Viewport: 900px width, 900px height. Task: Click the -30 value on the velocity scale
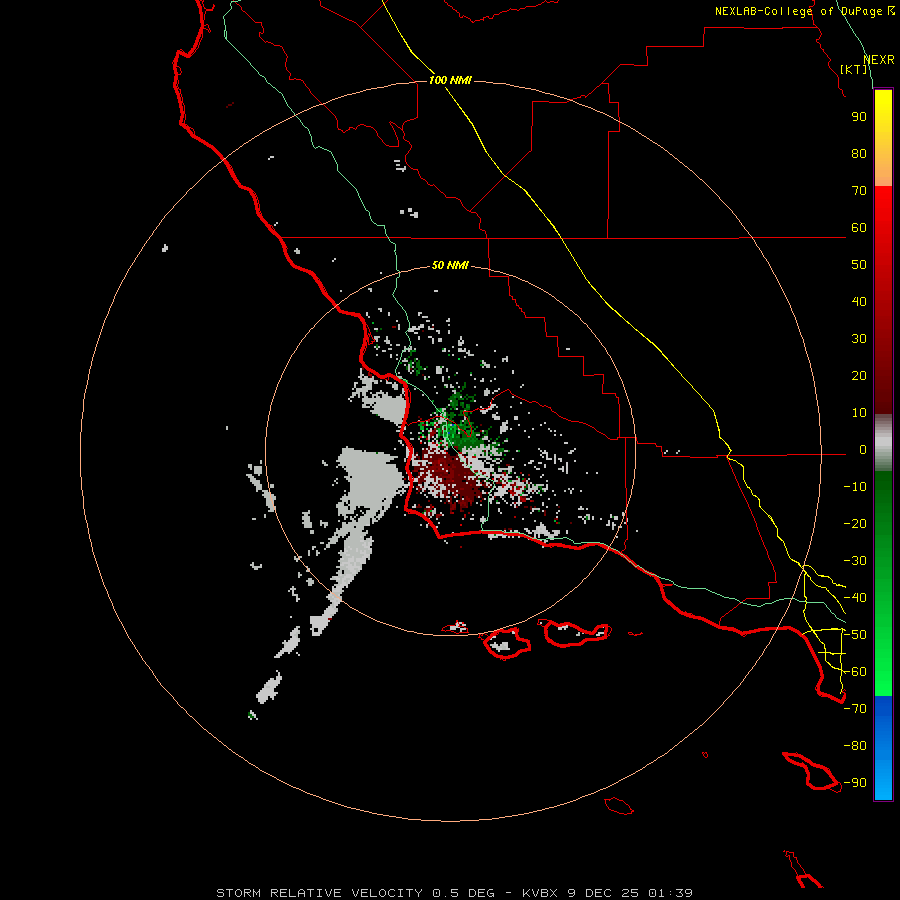pos(855,561)
